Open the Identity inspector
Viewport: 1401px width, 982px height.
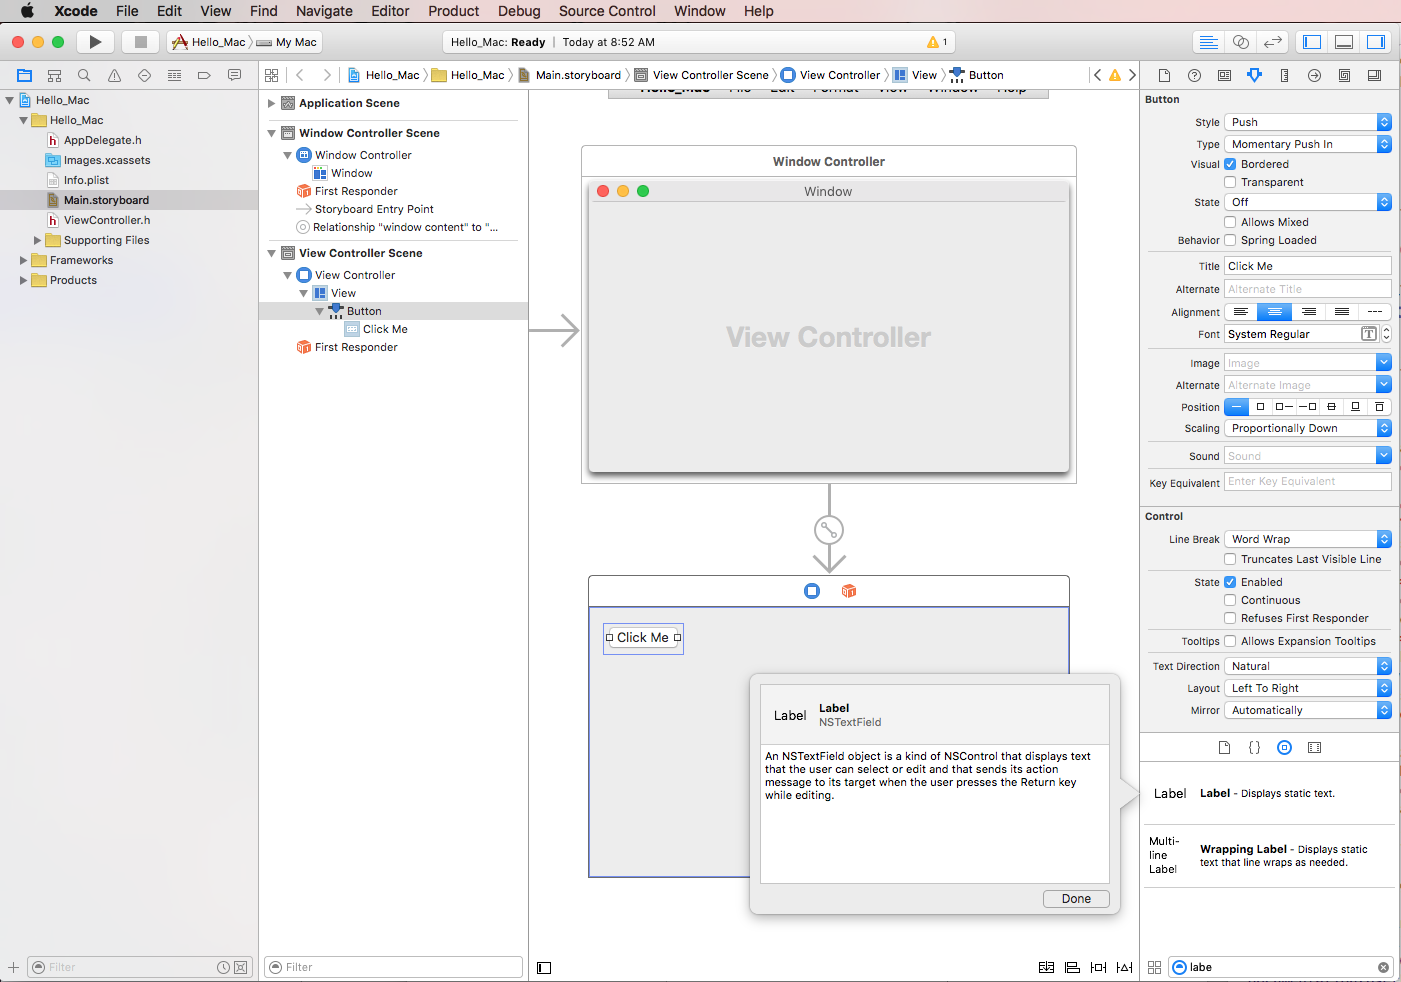pos(1224,75)
